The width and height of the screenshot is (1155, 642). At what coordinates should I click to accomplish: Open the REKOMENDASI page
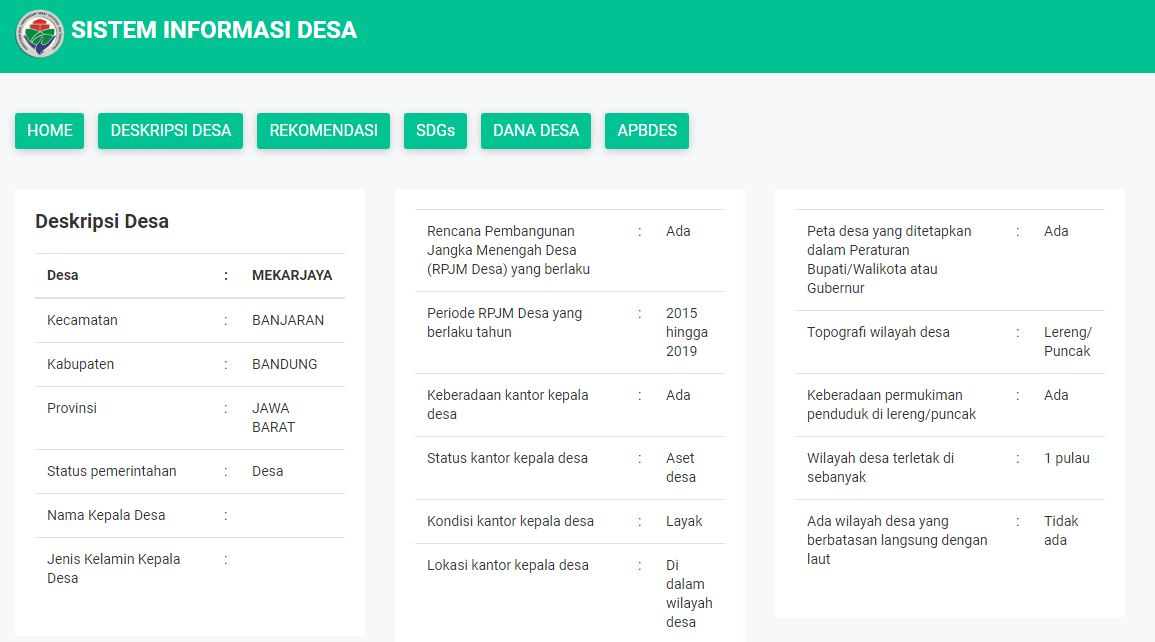coord(322,130)
